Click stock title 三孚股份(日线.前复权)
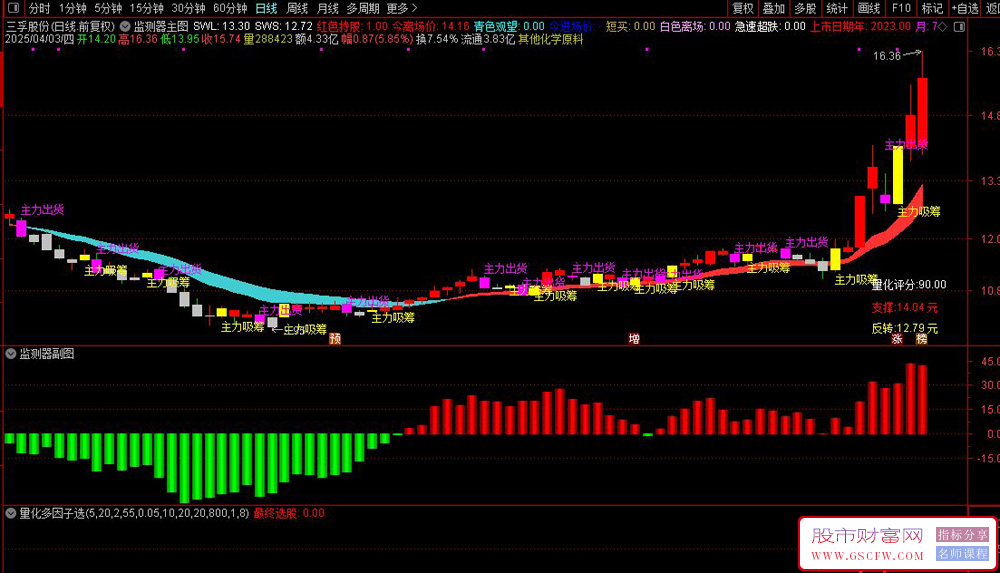The width and height of the screenshot is (1000, 573). 61,27
